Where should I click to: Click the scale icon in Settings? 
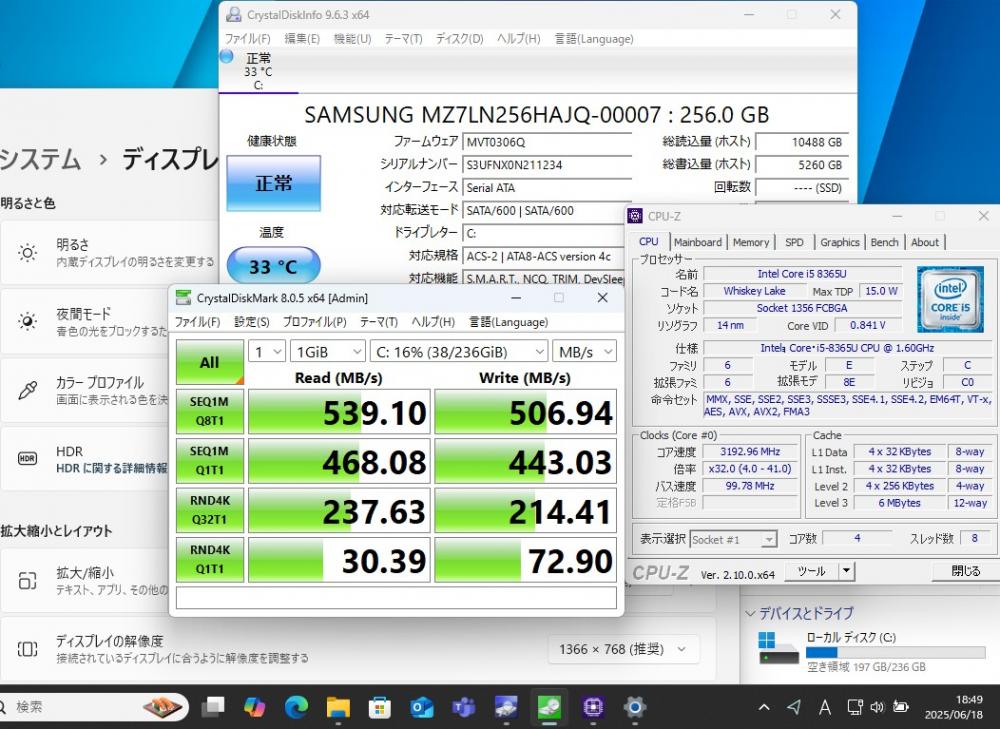pos(27,580)
